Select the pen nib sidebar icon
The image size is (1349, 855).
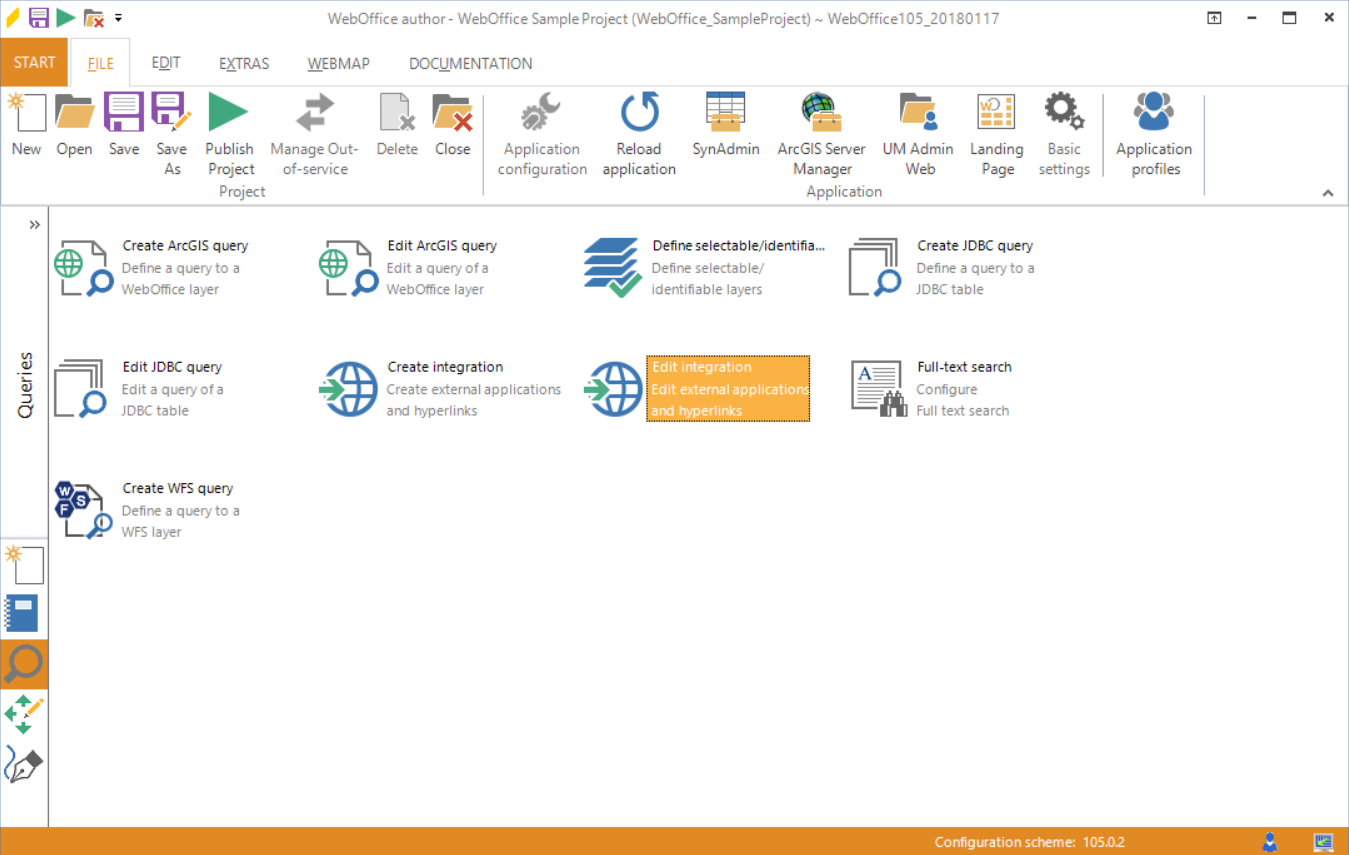24,765
